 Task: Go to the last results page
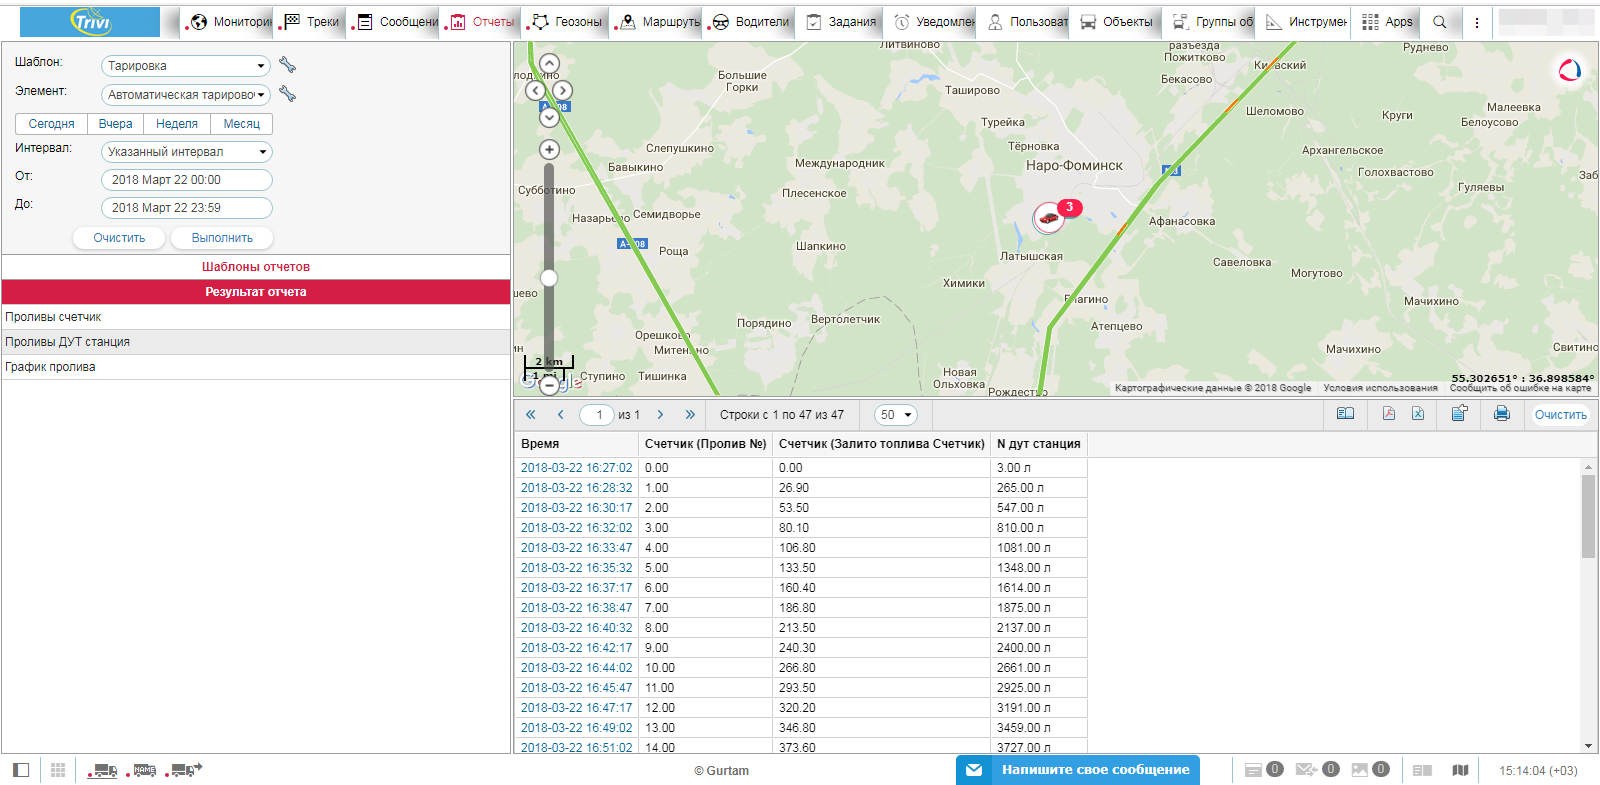click(x=690, y=415)
